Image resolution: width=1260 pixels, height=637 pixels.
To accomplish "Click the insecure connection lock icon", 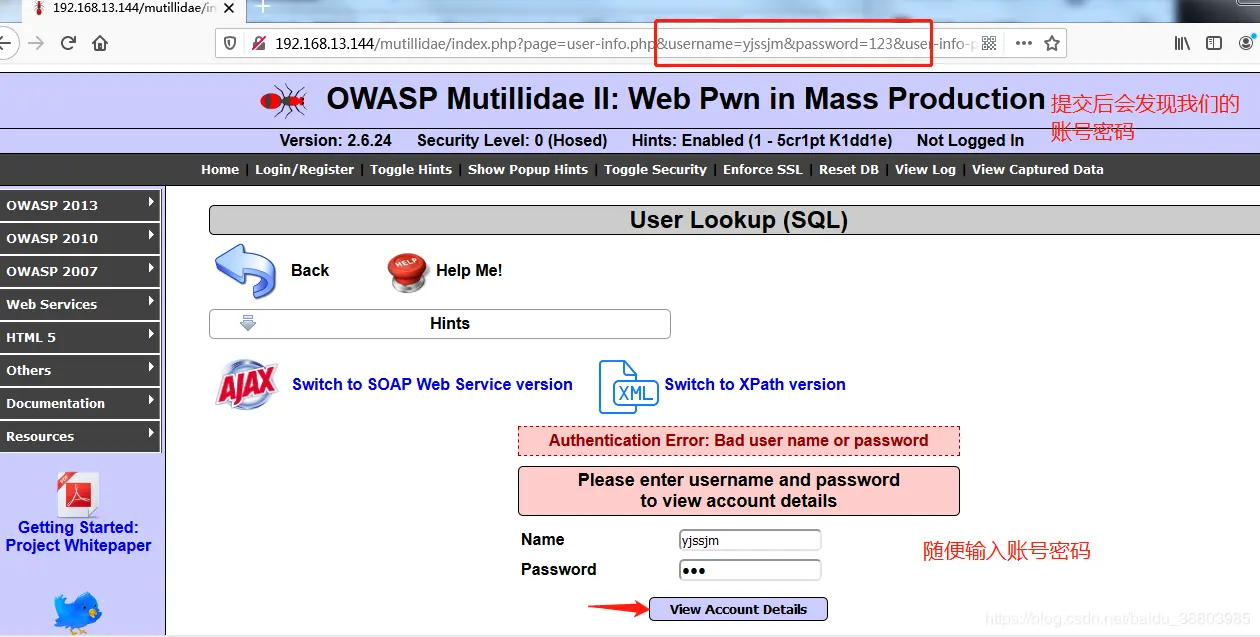I will click(258, 43).
